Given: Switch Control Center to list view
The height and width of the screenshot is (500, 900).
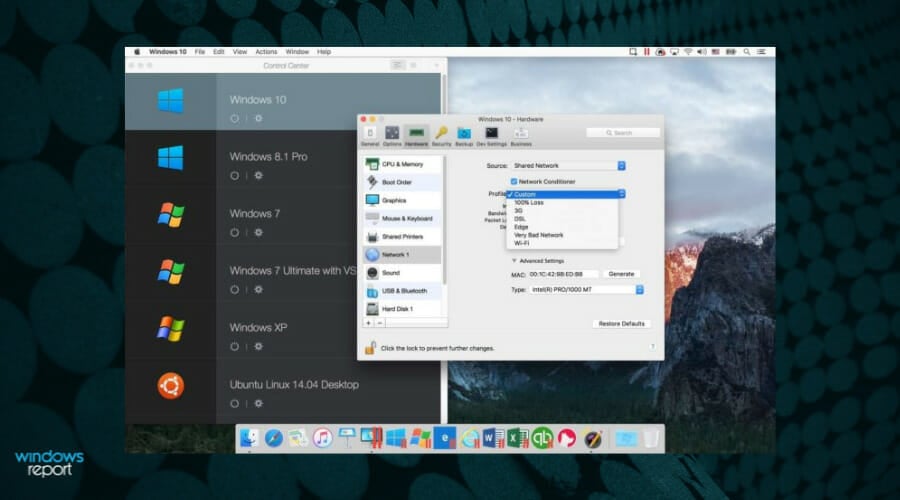Looking at the screenshot, I should (x=397, y=65).
